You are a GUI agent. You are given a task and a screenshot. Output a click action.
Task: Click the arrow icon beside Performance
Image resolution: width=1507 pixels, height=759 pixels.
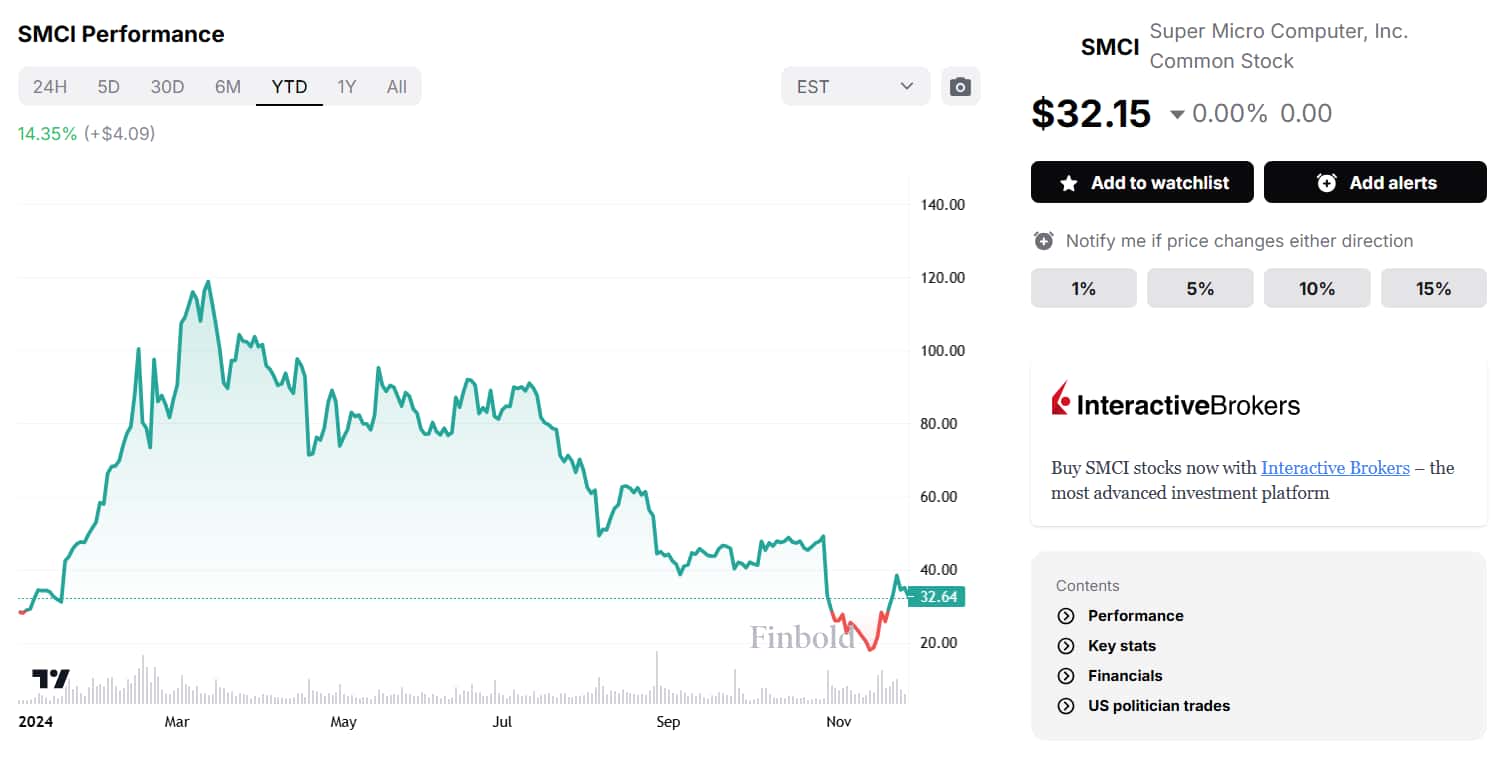pos(1065,616)
